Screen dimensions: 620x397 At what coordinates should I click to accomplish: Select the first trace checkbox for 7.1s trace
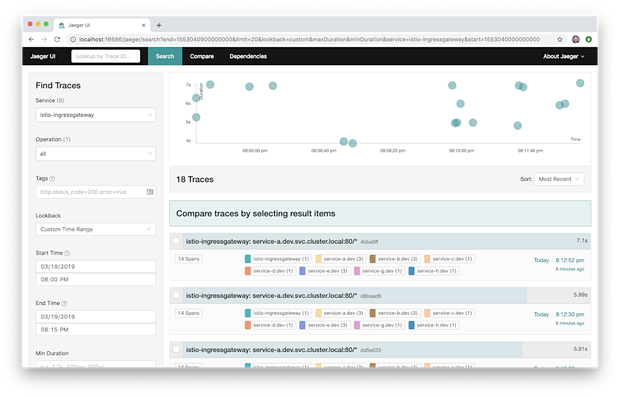176,241
